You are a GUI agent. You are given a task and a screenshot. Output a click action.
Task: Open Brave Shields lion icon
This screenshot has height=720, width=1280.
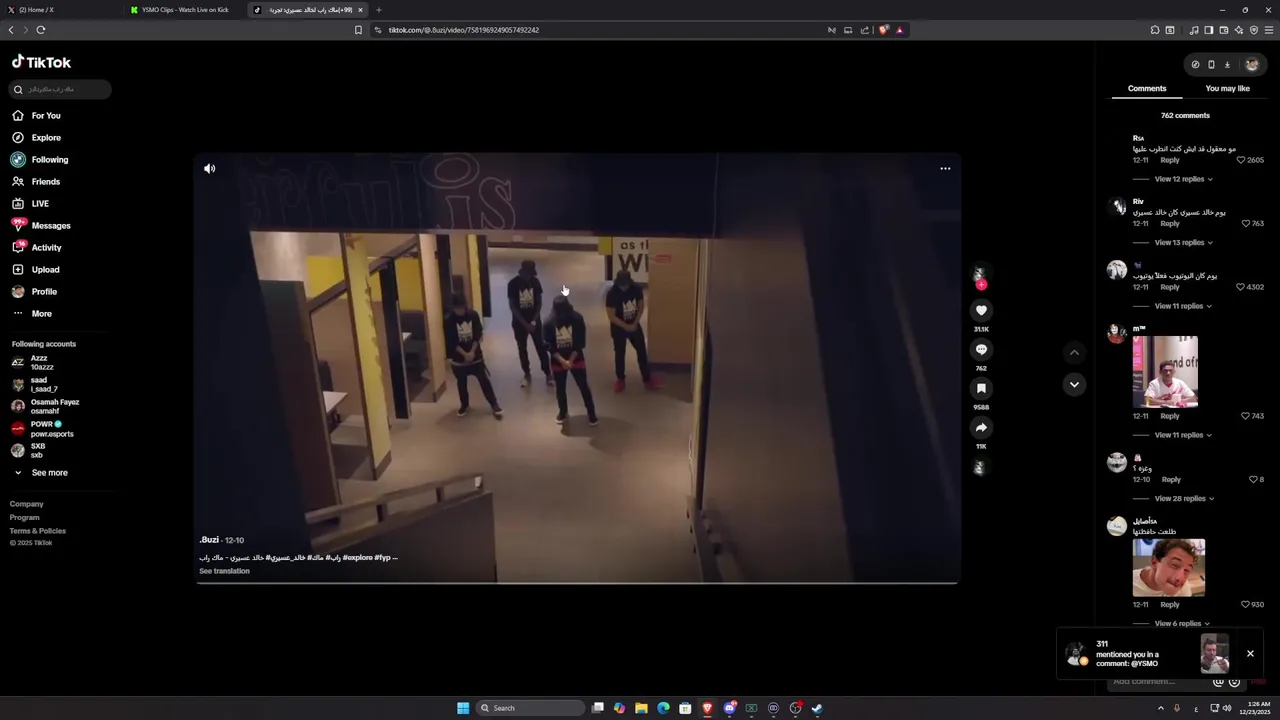(883, 30)
